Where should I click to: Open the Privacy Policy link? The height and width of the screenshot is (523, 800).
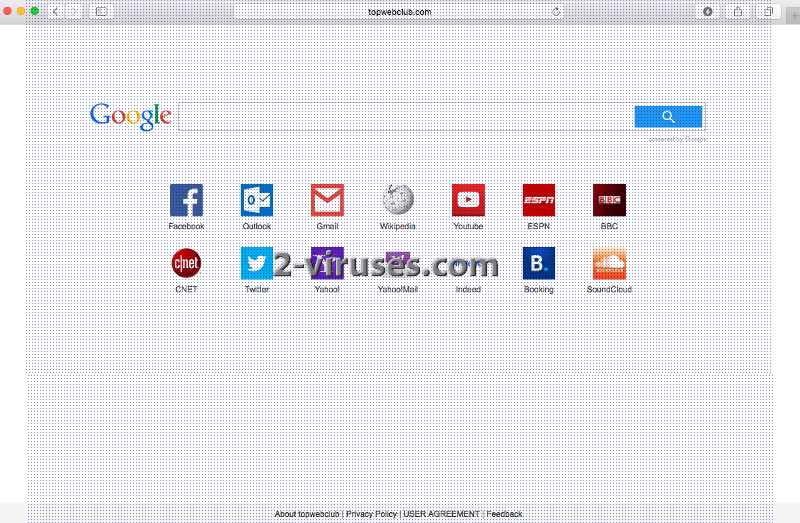coord(371,514)
